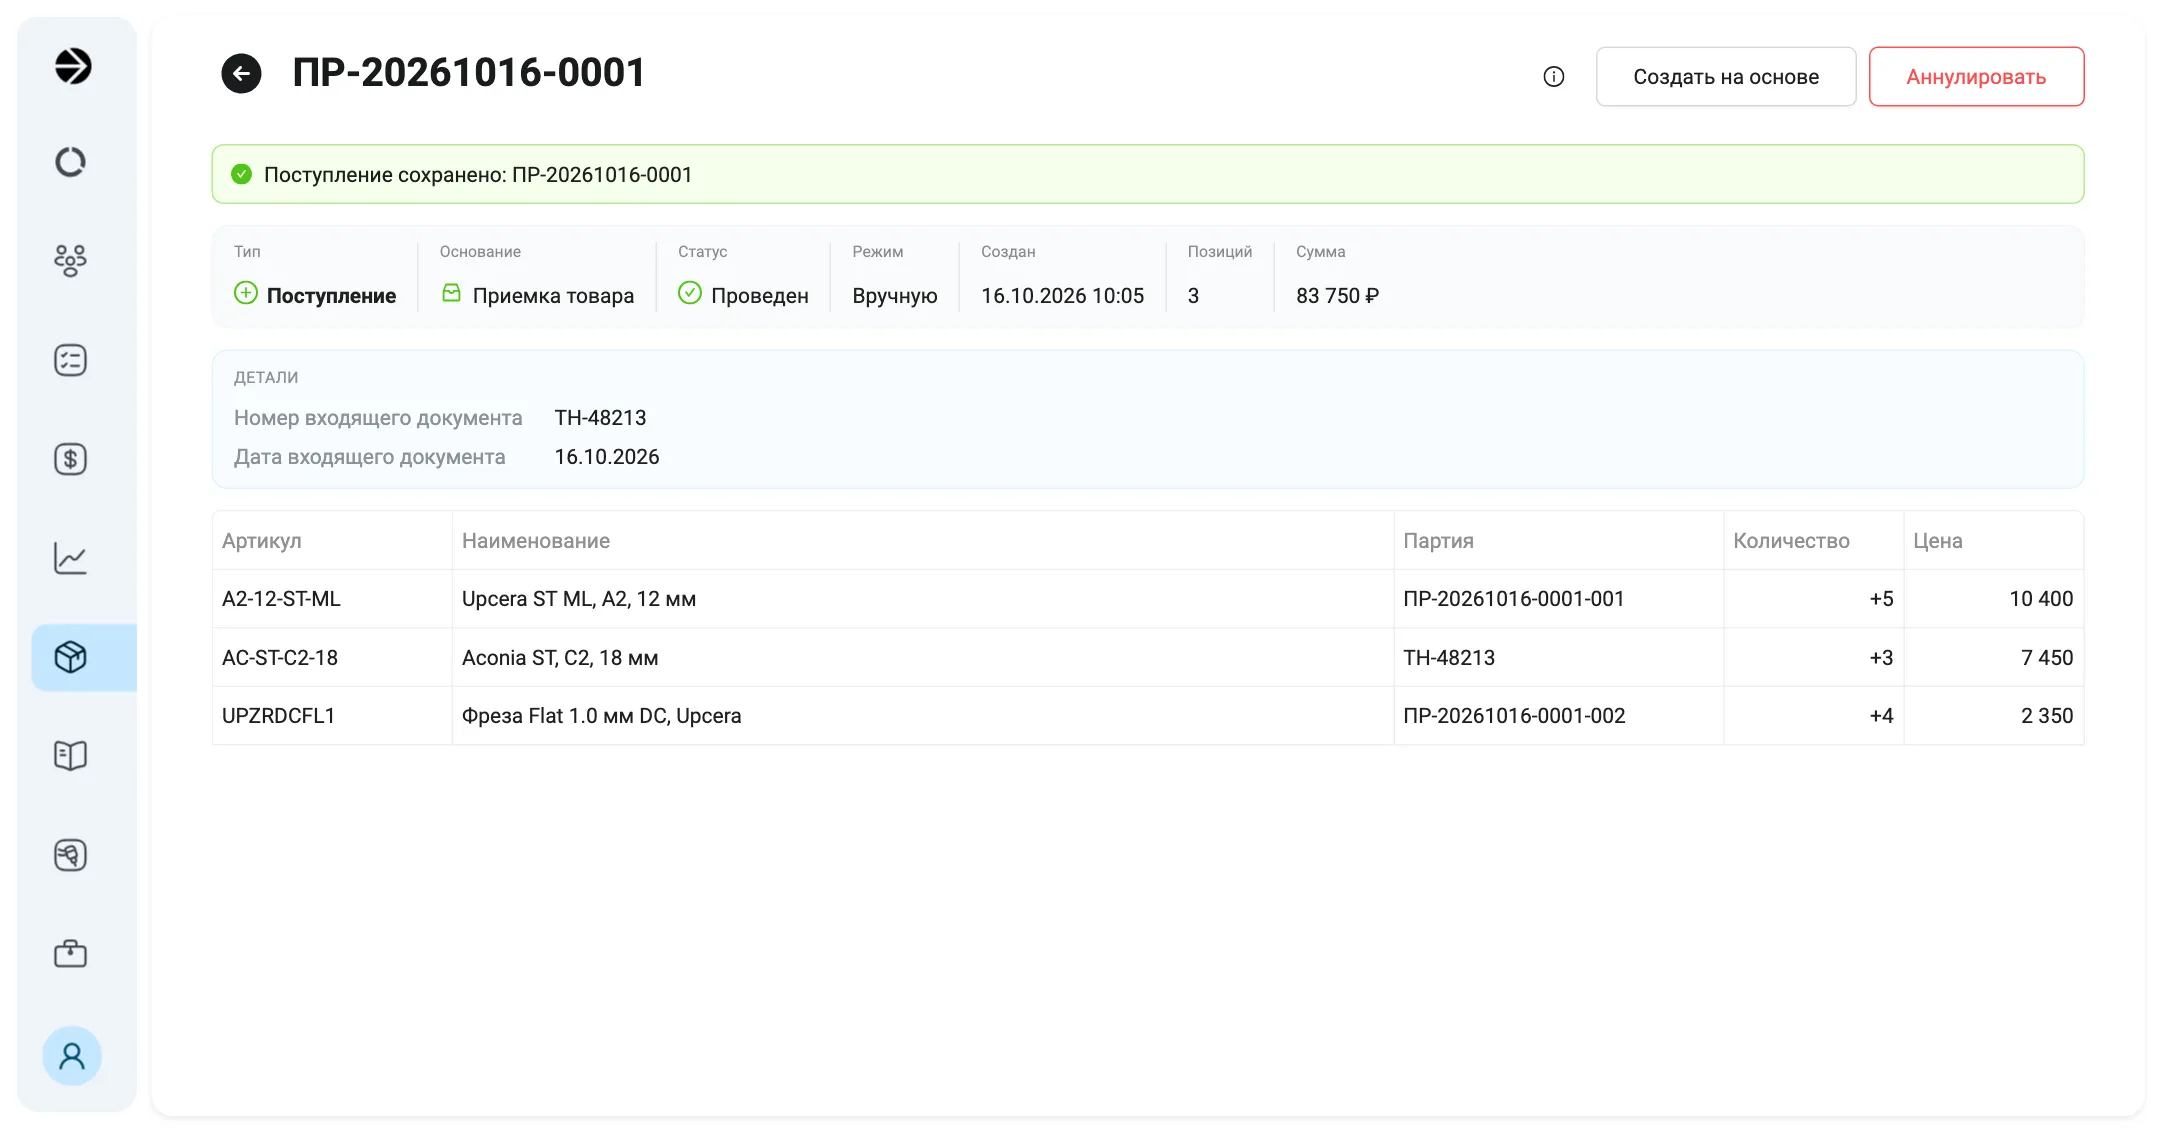Click incoming document number ТН-48213 in details

pos(601,418)
